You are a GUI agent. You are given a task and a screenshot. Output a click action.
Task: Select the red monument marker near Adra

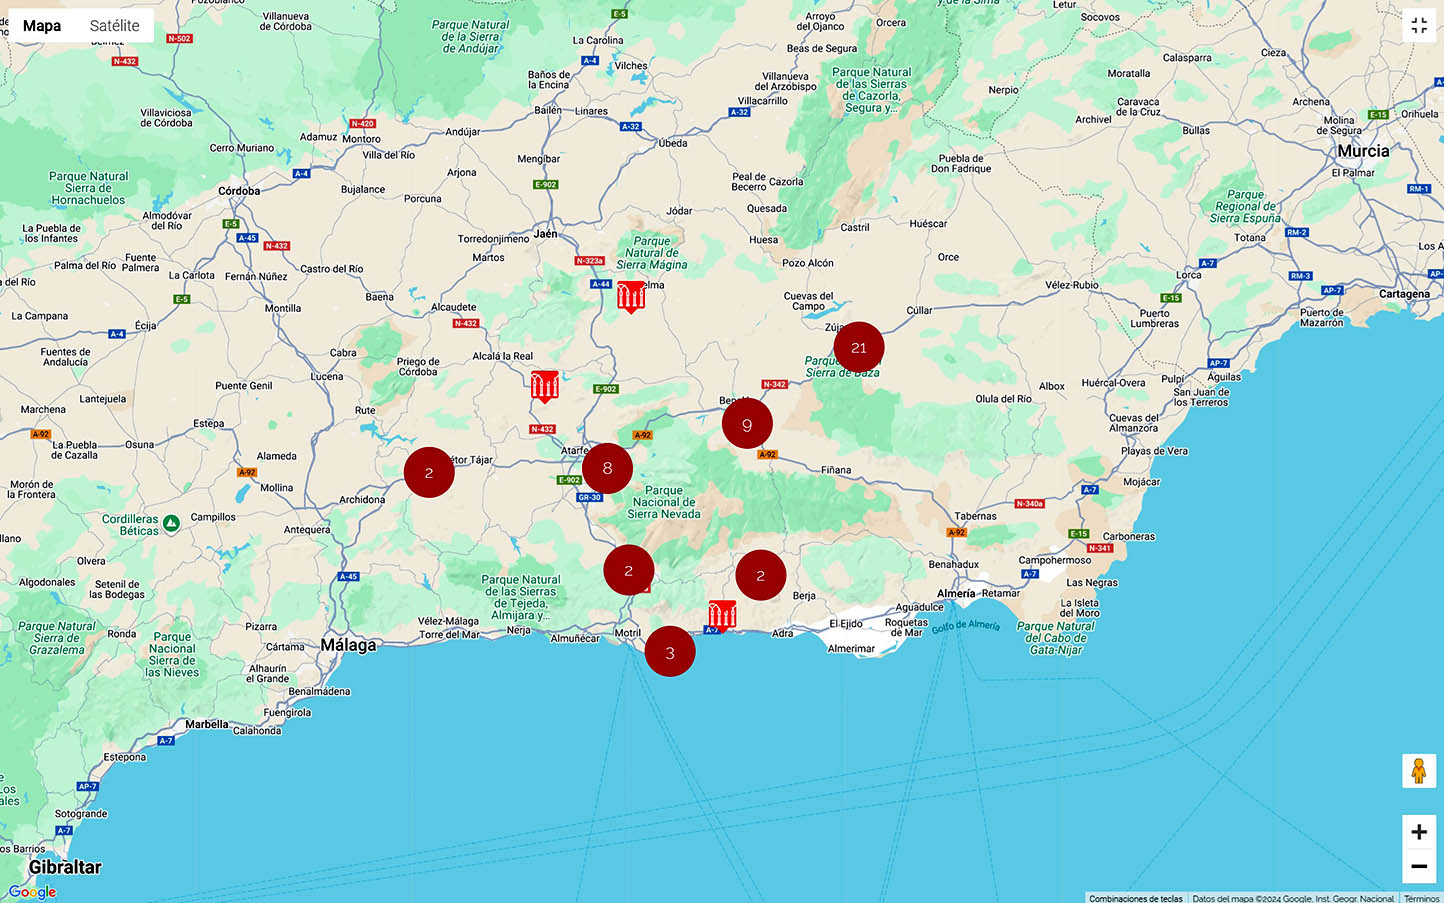pyautogui.click(x=722, y=614)
